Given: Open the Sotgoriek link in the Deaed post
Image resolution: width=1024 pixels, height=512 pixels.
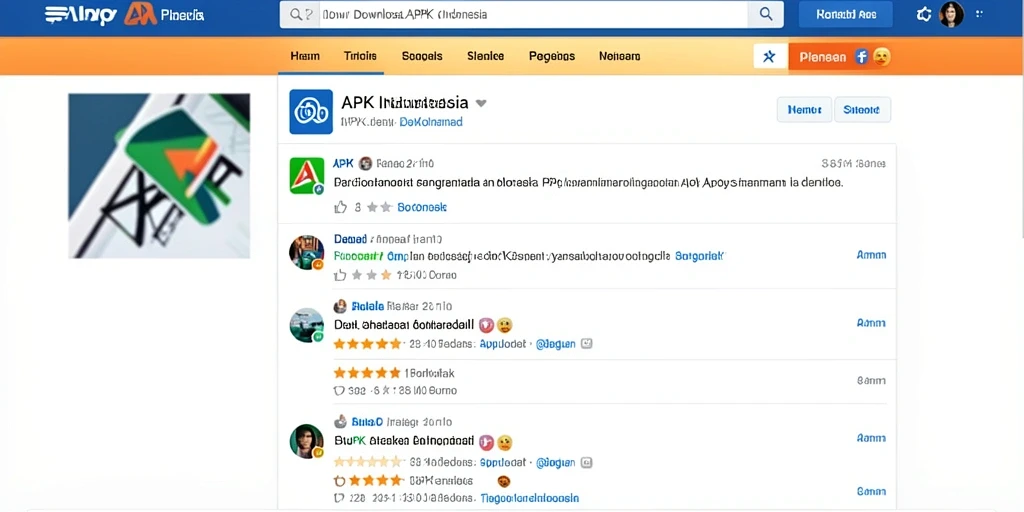Looking at the screenshot, I should 699,256.
